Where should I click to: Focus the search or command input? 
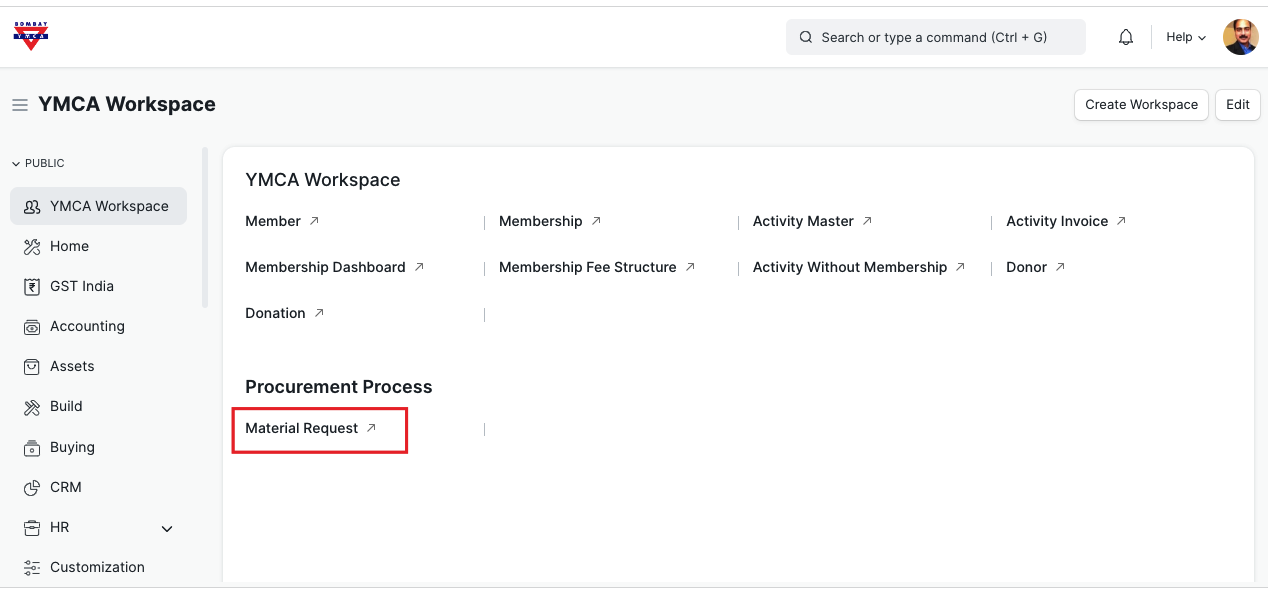point(935,37)
